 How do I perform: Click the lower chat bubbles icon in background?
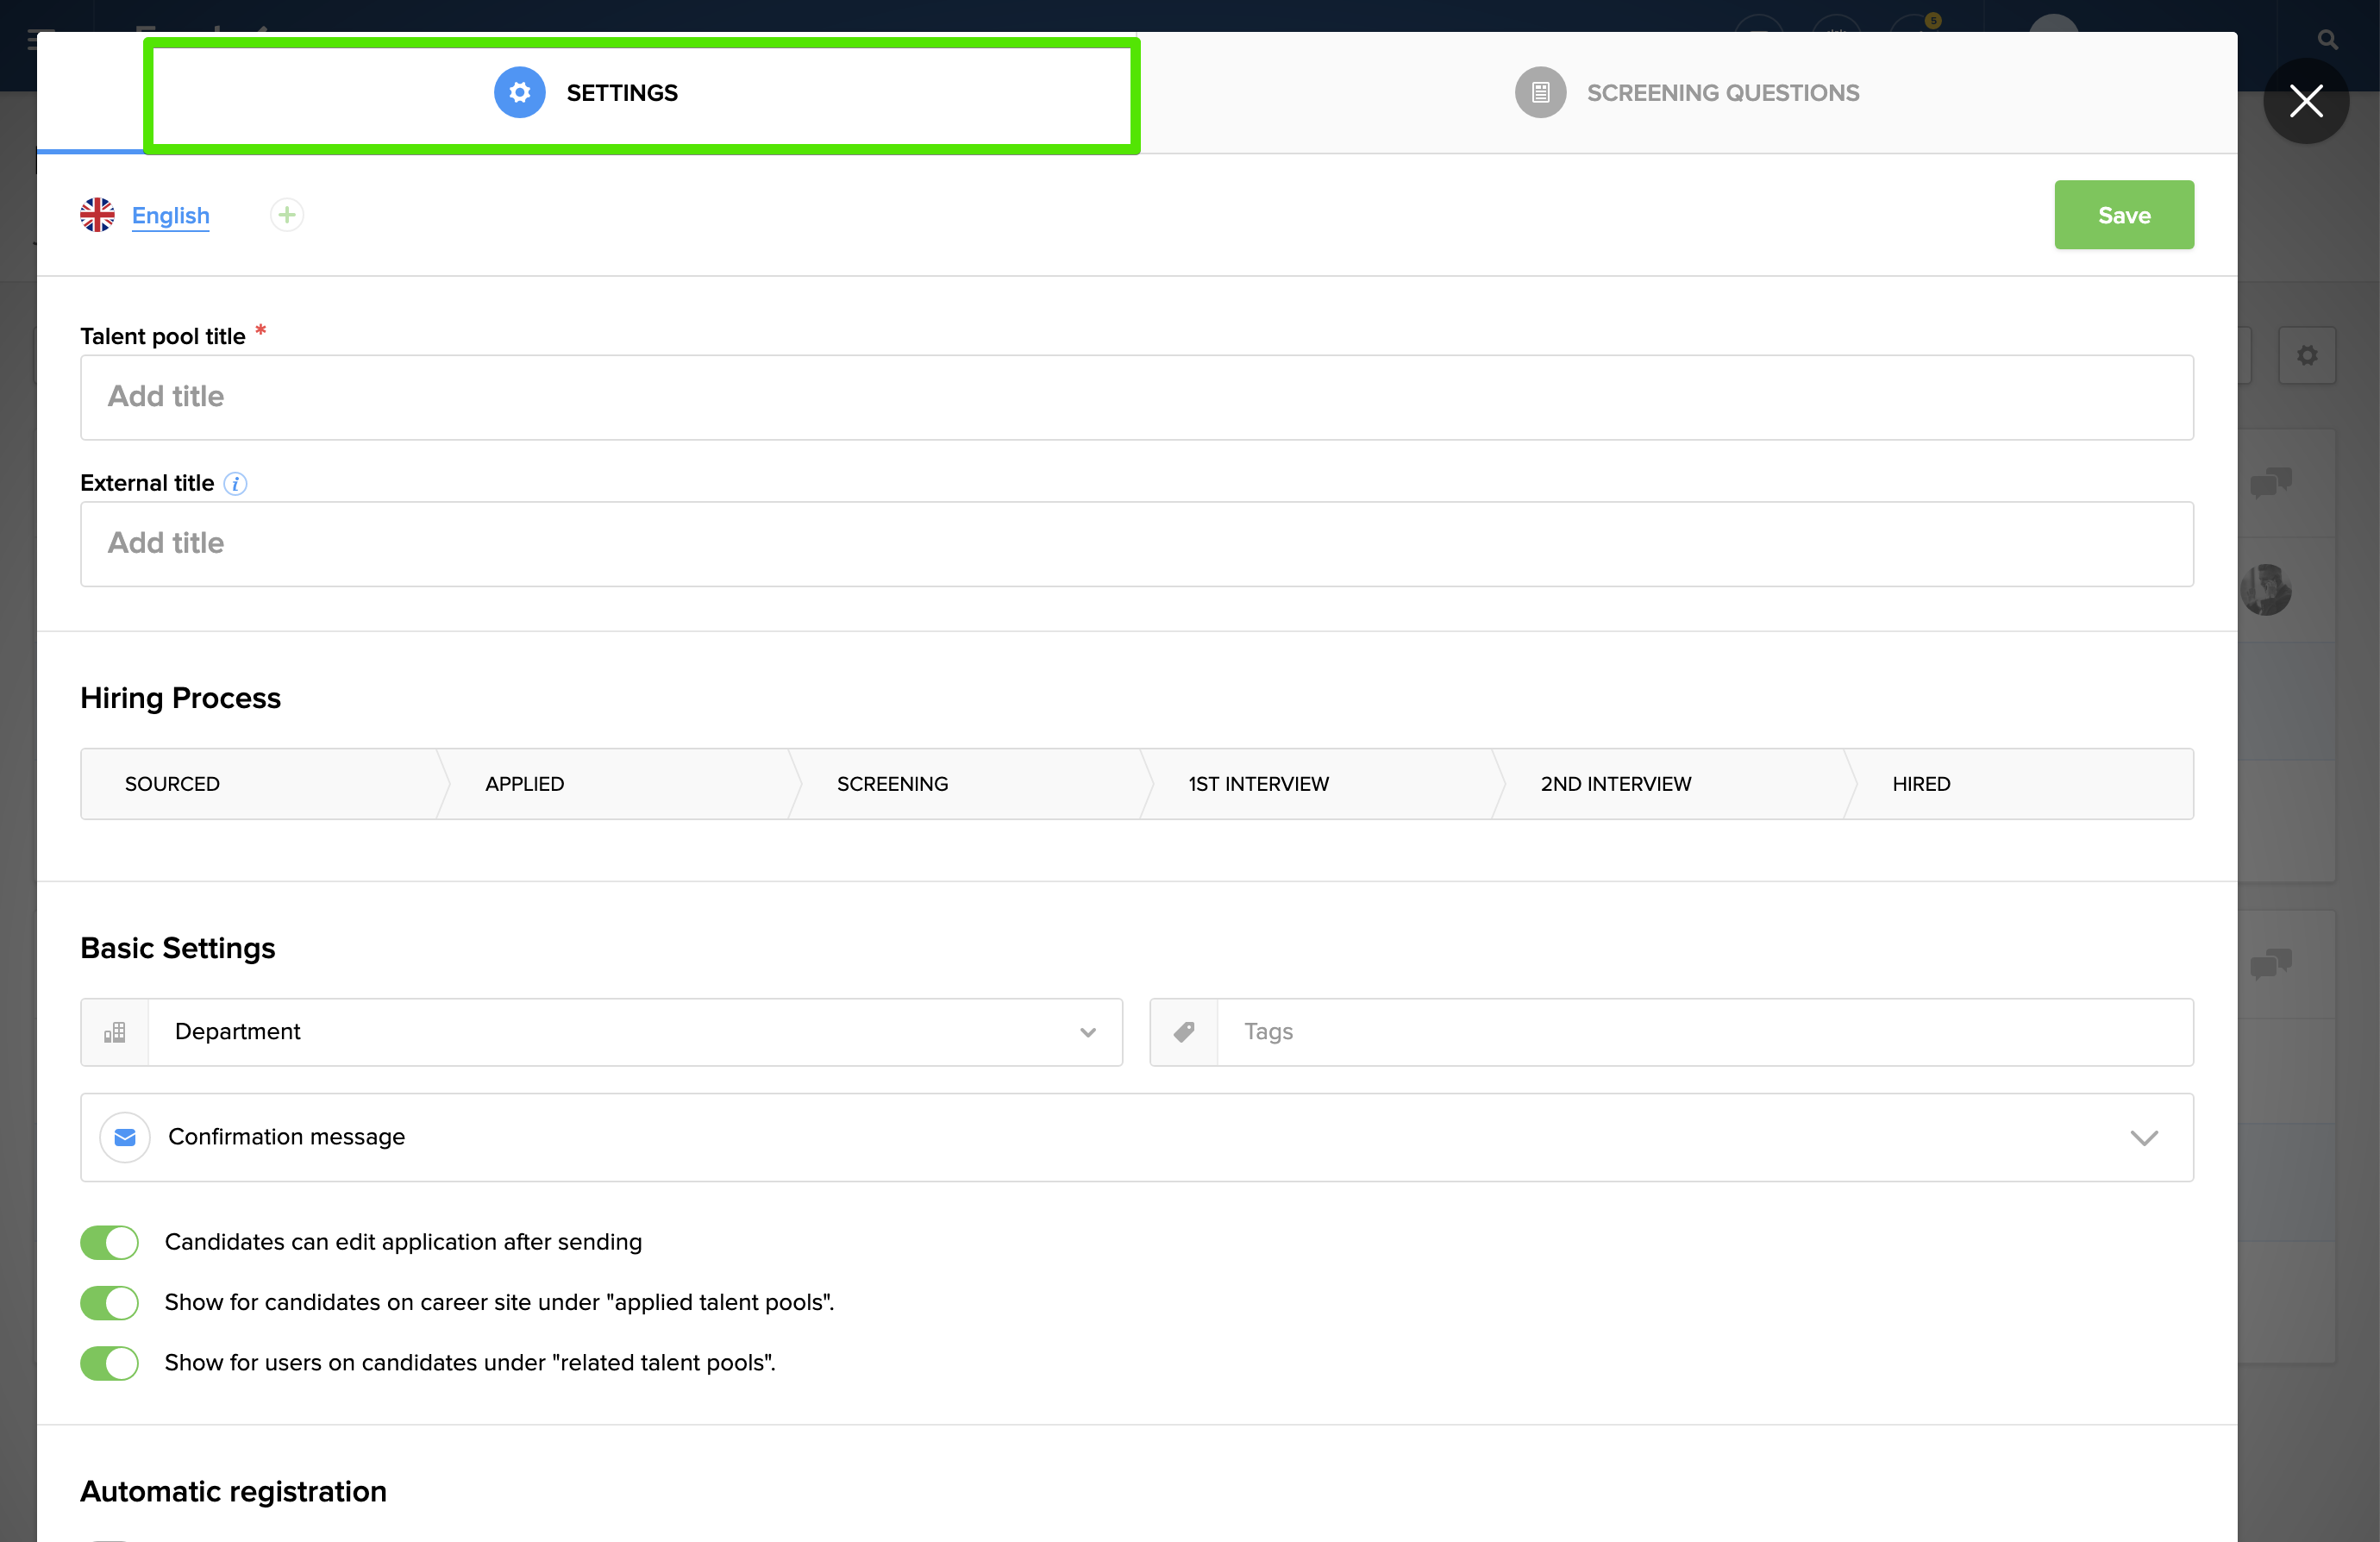pyautogui.click(x=2271, y=965)
